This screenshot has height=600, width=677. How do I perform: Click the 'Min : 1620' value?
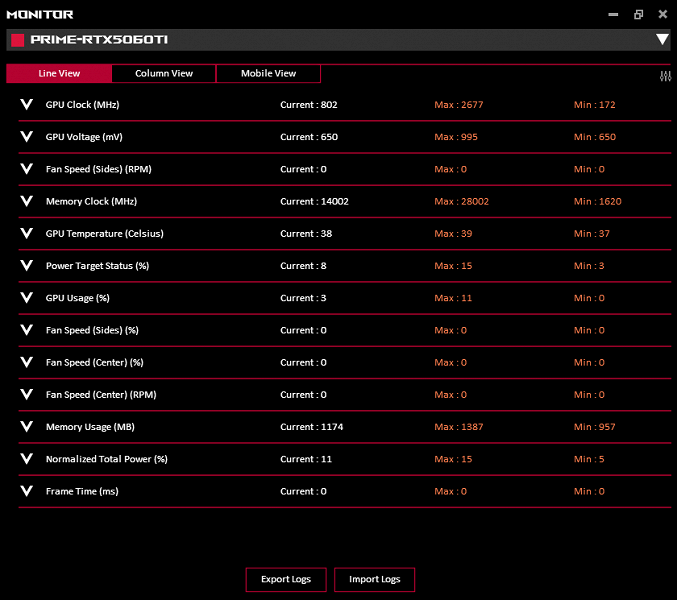click(598, 202)
